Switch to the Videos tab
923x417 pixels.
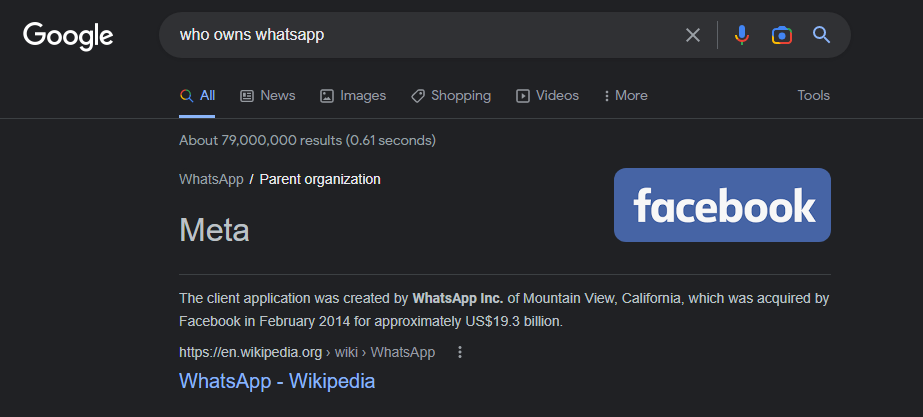point(556,96)
